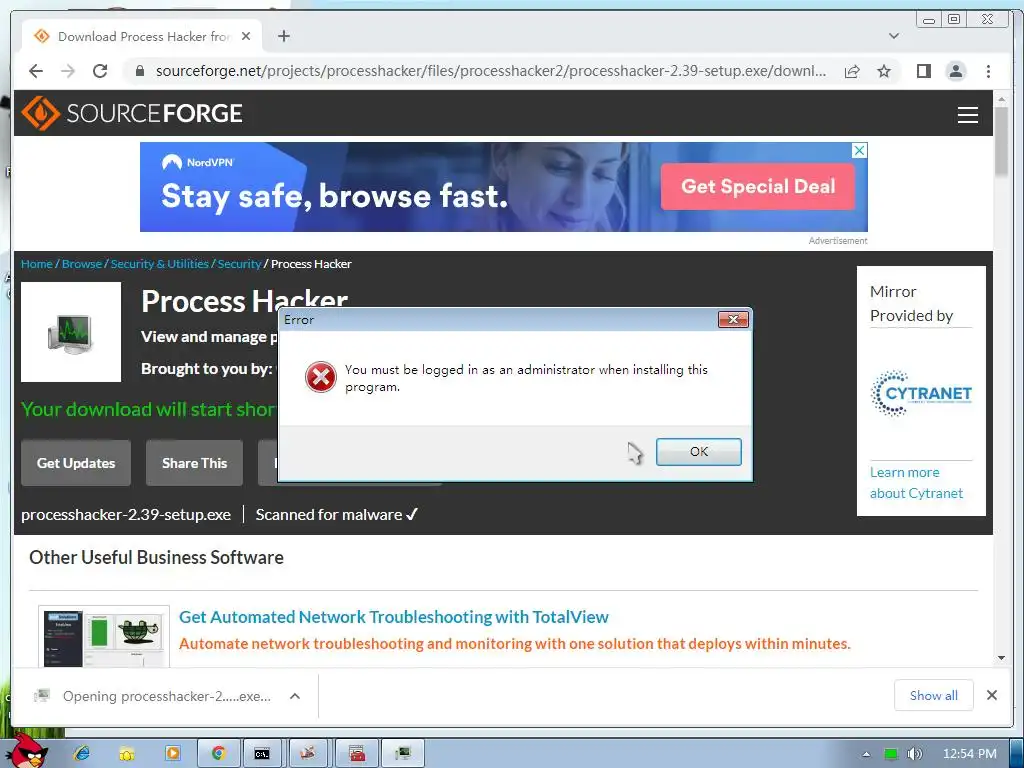Click the Process Hacker project icon
Image resolution: width=1024 pixels, height=768 pixels.
coord(71,332)
